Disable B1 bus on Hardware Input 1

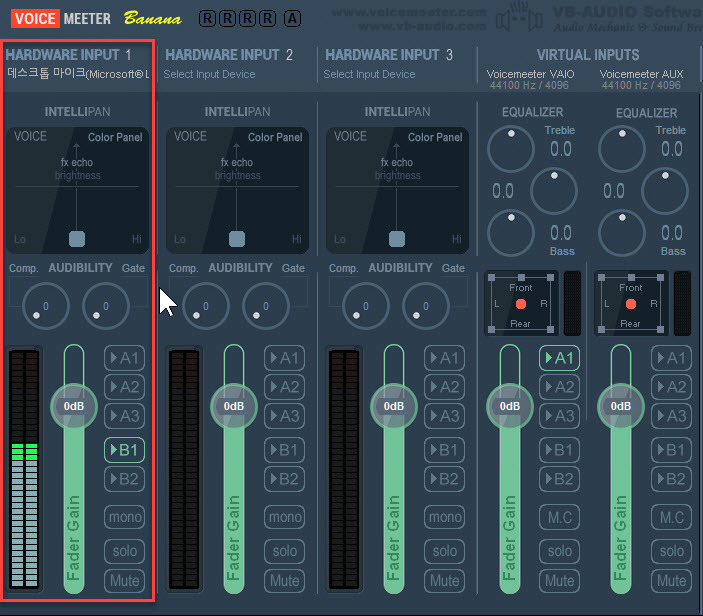point(125,450)
